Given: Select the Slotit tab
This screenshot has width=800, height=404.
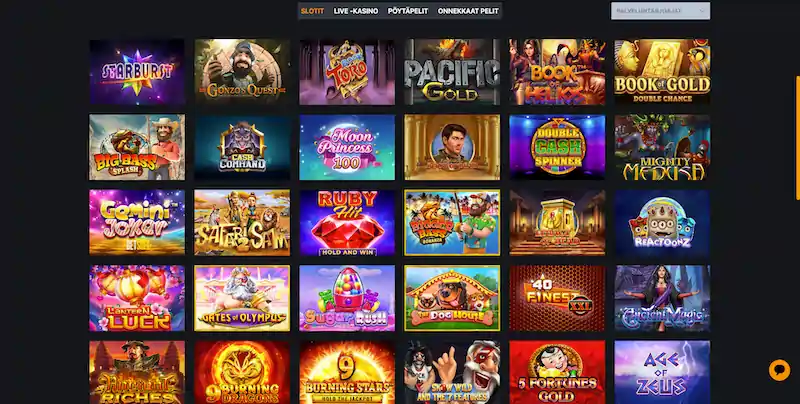Looking at the screenshot, I should coord(312,11).
